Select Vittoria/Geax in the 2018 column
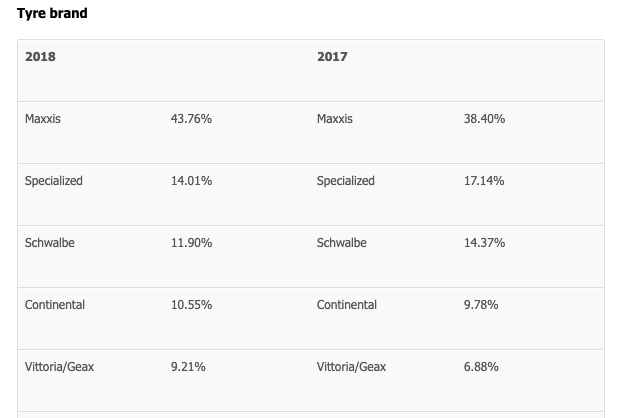 click(x=60, y=367)
